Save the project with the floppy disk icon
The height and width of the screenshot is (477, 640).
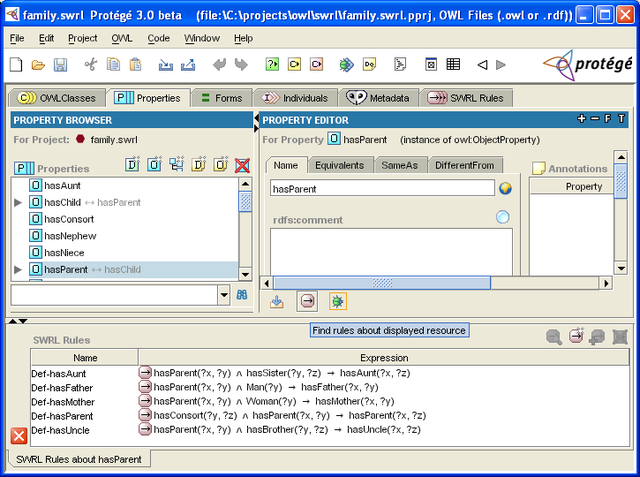pos(60,64)
